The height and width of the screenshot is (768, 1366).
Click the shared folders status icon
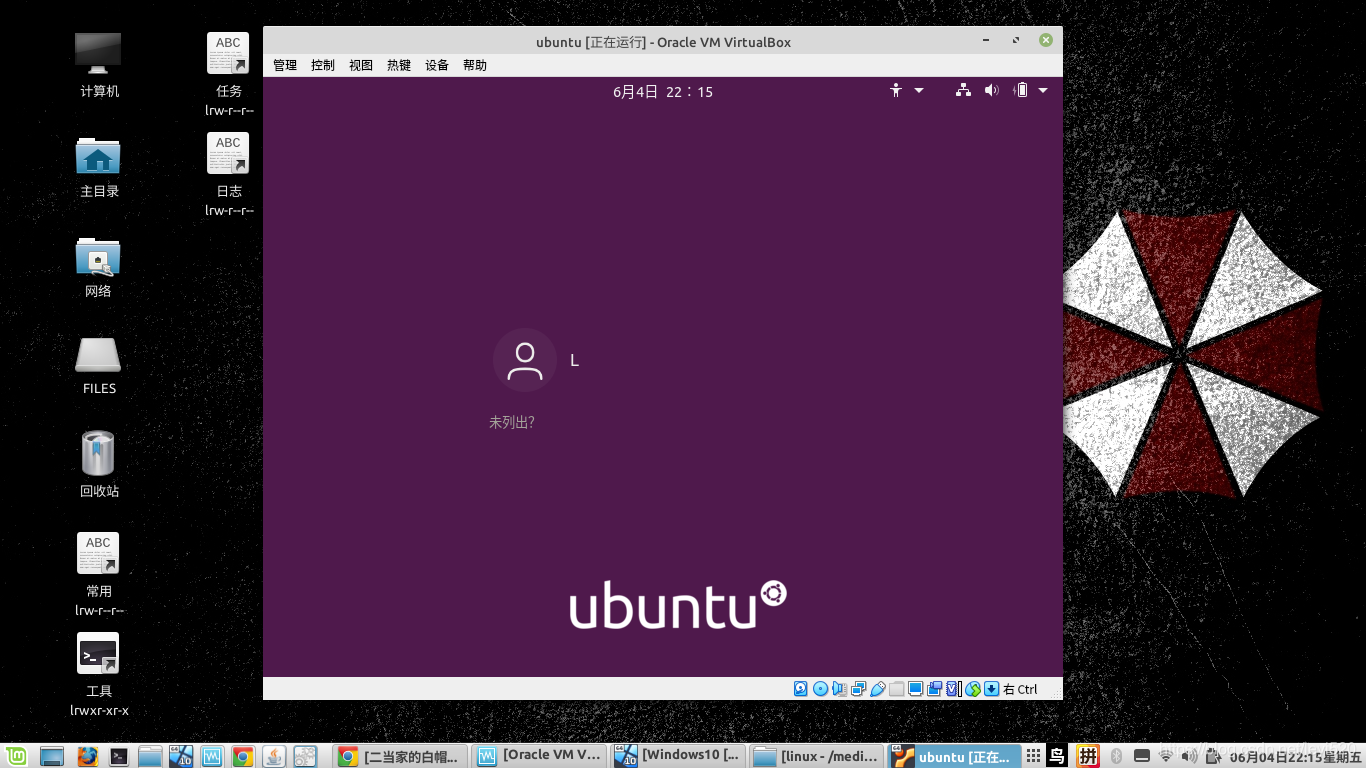click(896, 689)
